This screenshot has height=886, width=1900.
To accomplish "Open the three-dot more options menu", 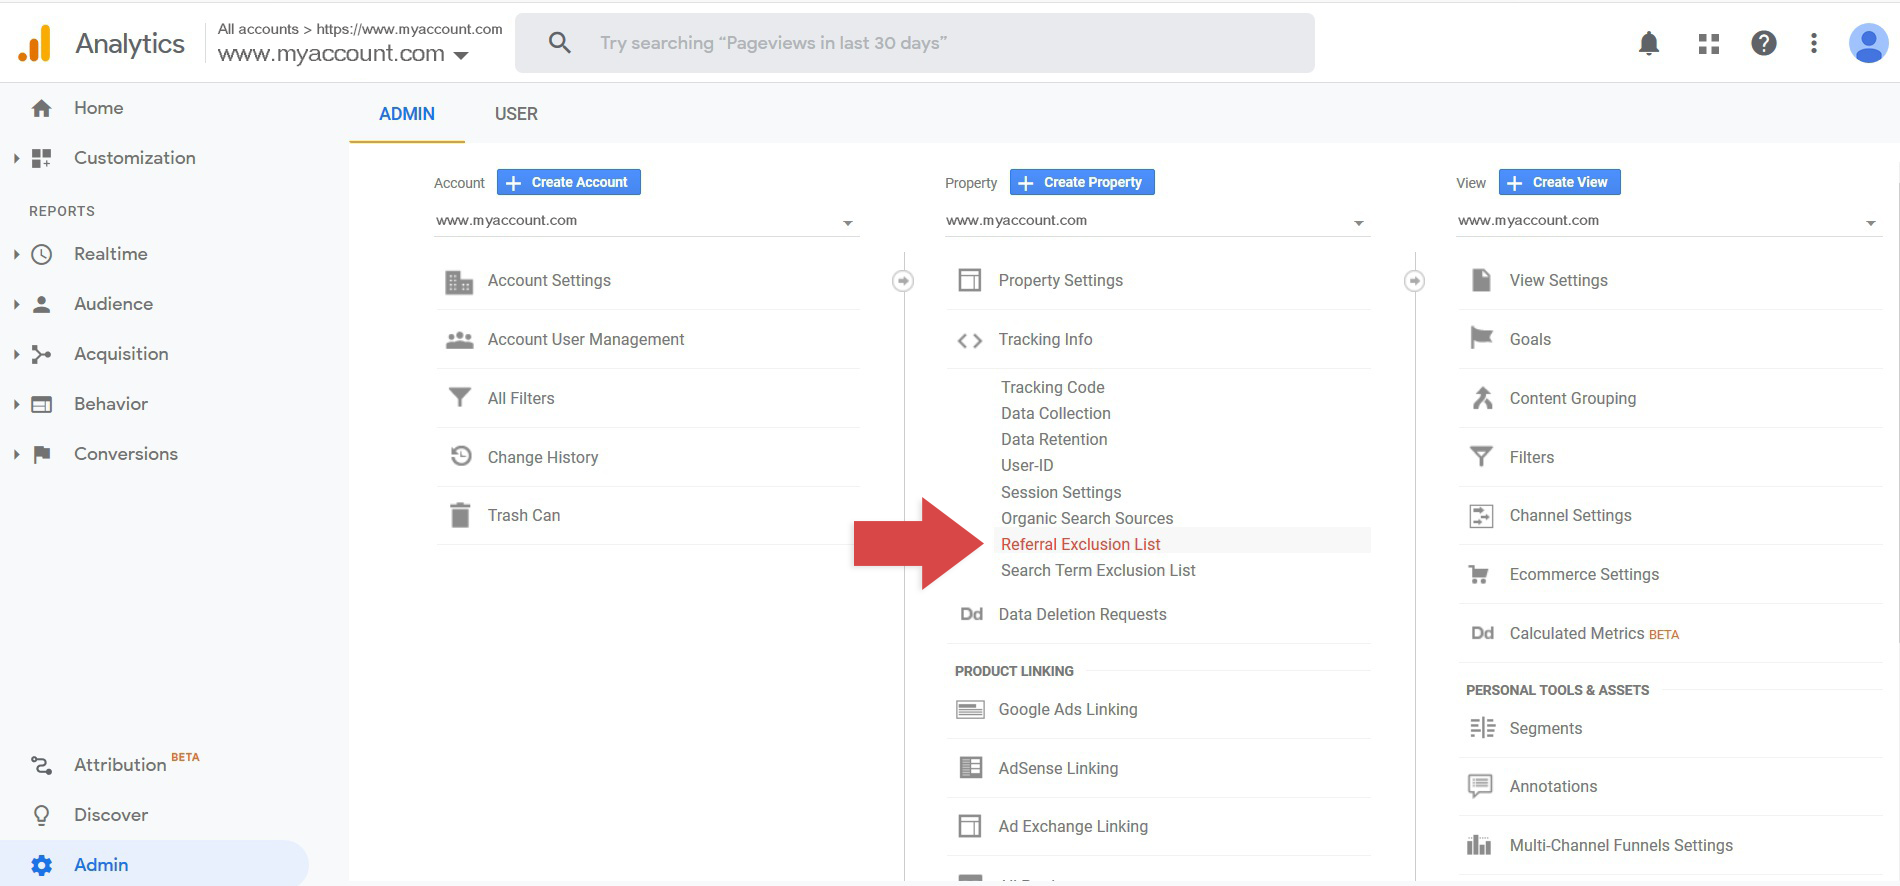I will point(1813,43).
